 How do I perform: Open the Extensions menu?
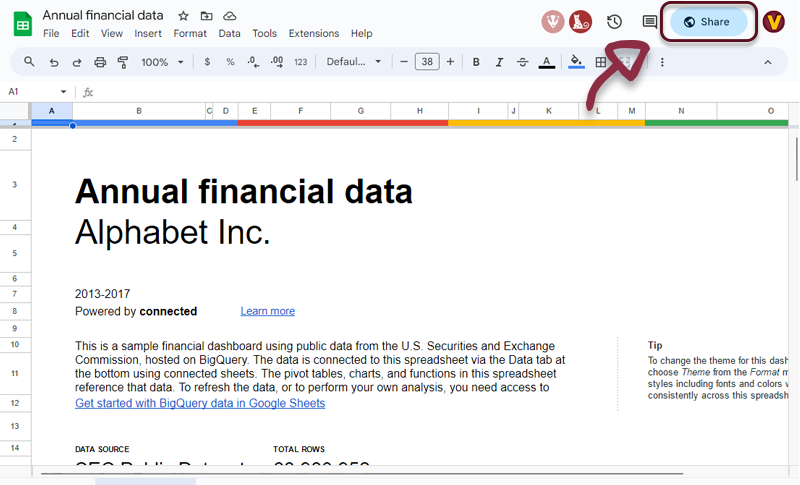[x=313, y=33]
